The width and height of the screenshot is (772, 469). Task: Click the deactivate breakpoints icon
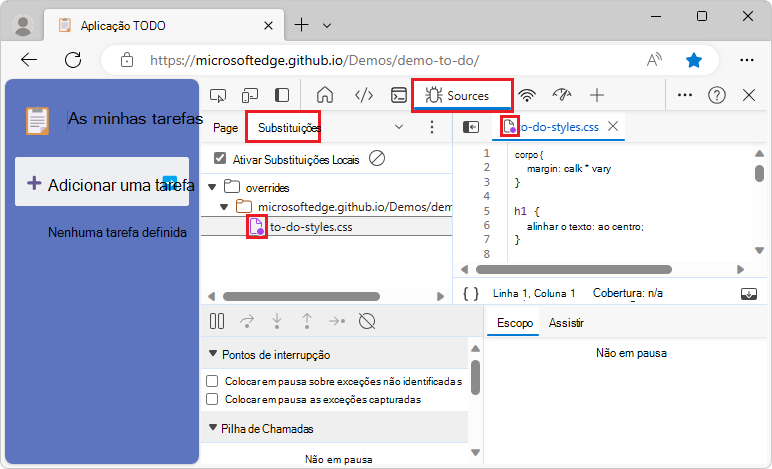[367, 321]
